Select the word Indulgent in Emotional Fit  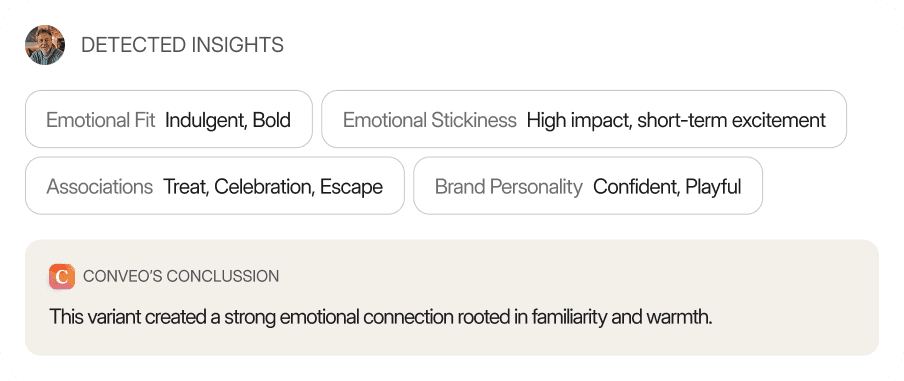(206, 120)
